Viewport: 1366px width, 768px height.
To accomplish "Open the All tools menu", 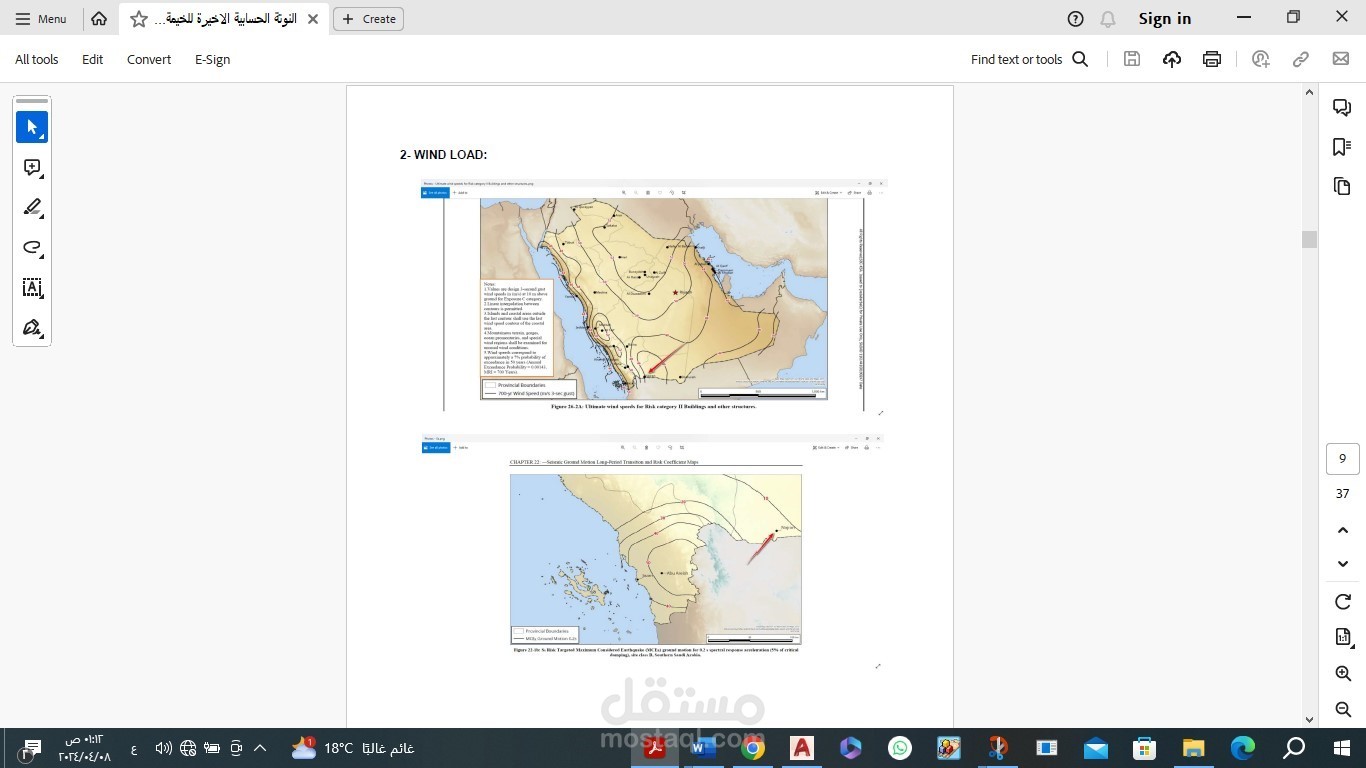I will [37, 59].
